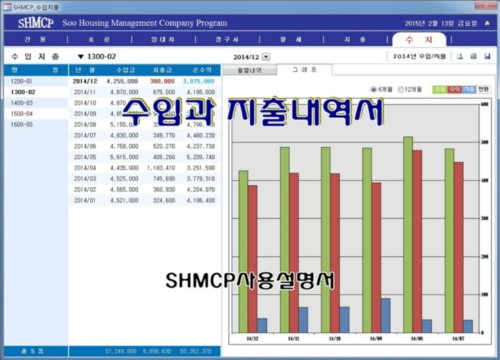Select building 1600-05 in the list

(36, 125)
